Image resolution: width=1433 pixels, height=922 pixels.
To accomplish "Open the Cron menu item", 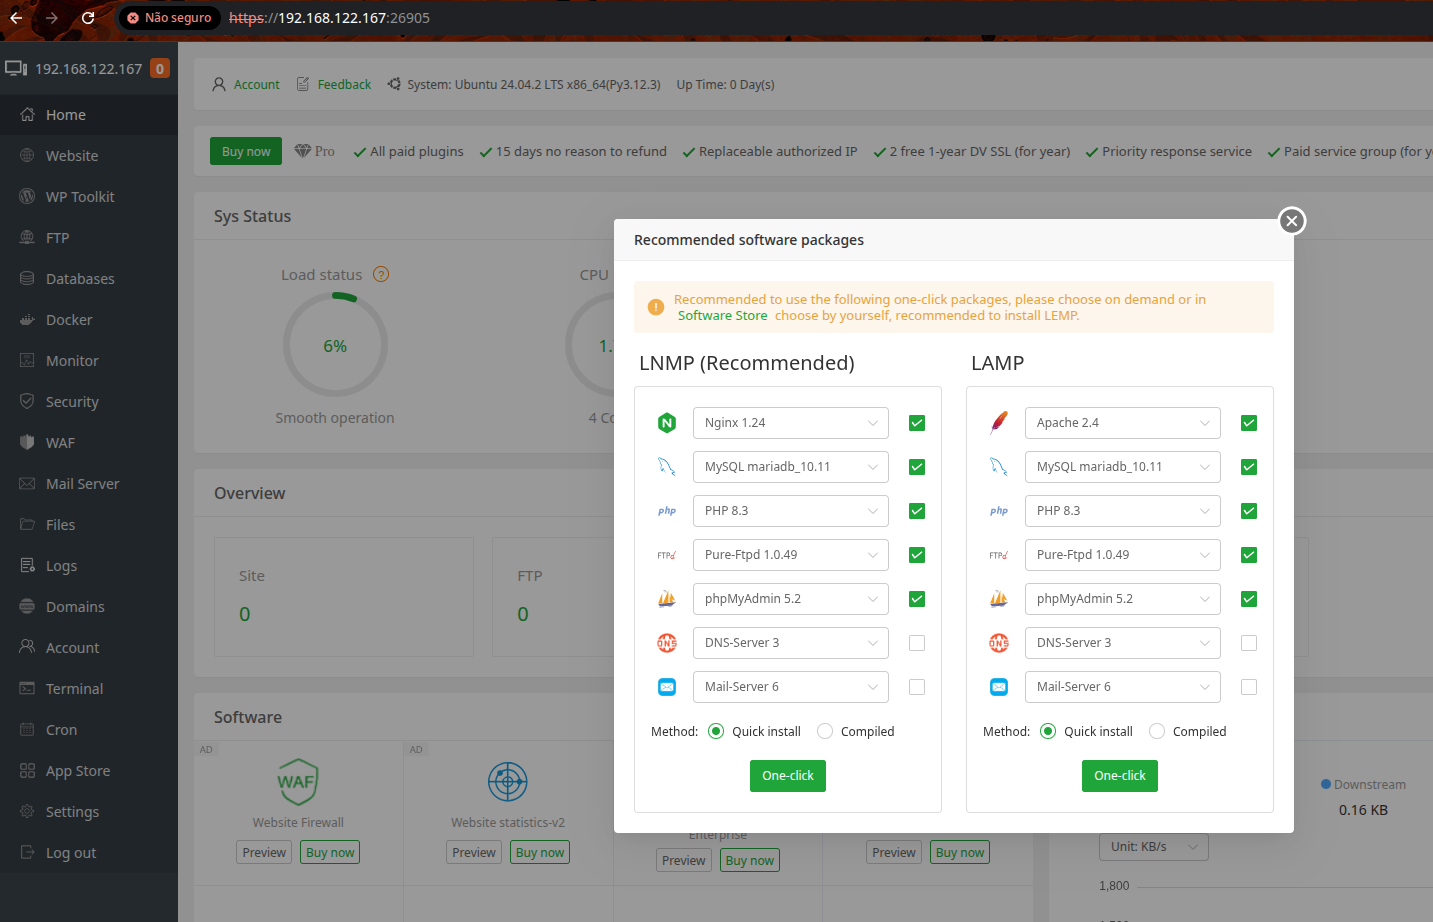I will coord(89,730).
